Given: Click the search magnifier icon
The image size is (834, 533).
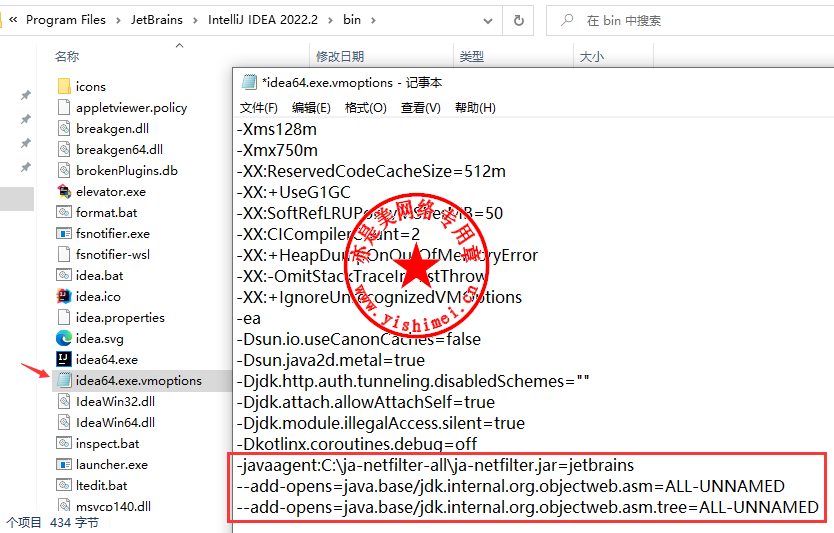Looking at the screenshot, I should click(567, 20).
